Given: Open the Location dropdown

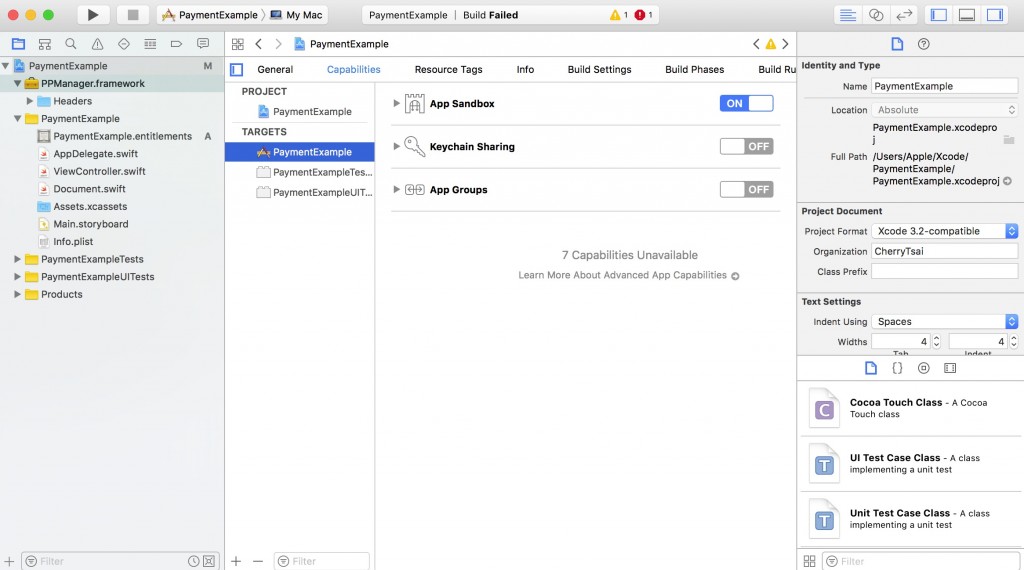Looking at the screenshot, I should click(944, 110).
